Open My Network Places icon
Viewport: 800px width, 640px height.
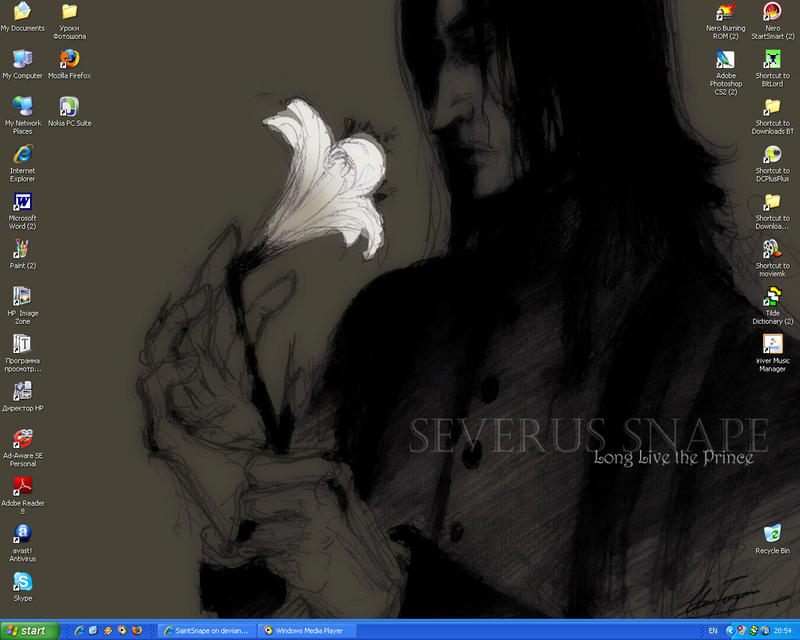22,115
